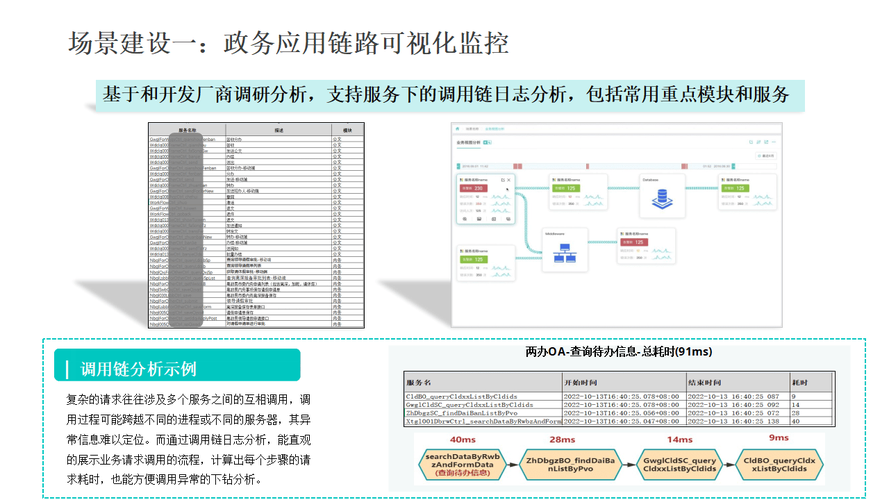This screenshot has width=889, height=500.
Task: Click the green 125 badge right of Database
Action: (x=735, y=188)
